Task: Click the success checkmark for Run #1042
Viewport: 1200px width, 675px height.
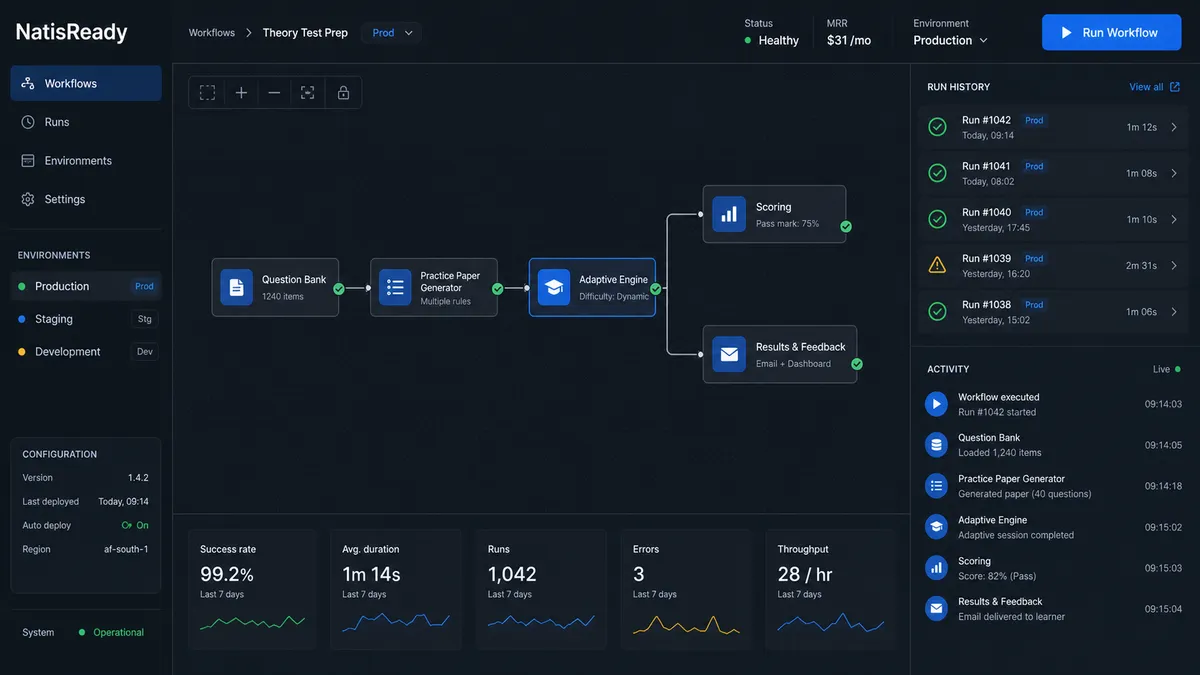Action: click(937, 127)
